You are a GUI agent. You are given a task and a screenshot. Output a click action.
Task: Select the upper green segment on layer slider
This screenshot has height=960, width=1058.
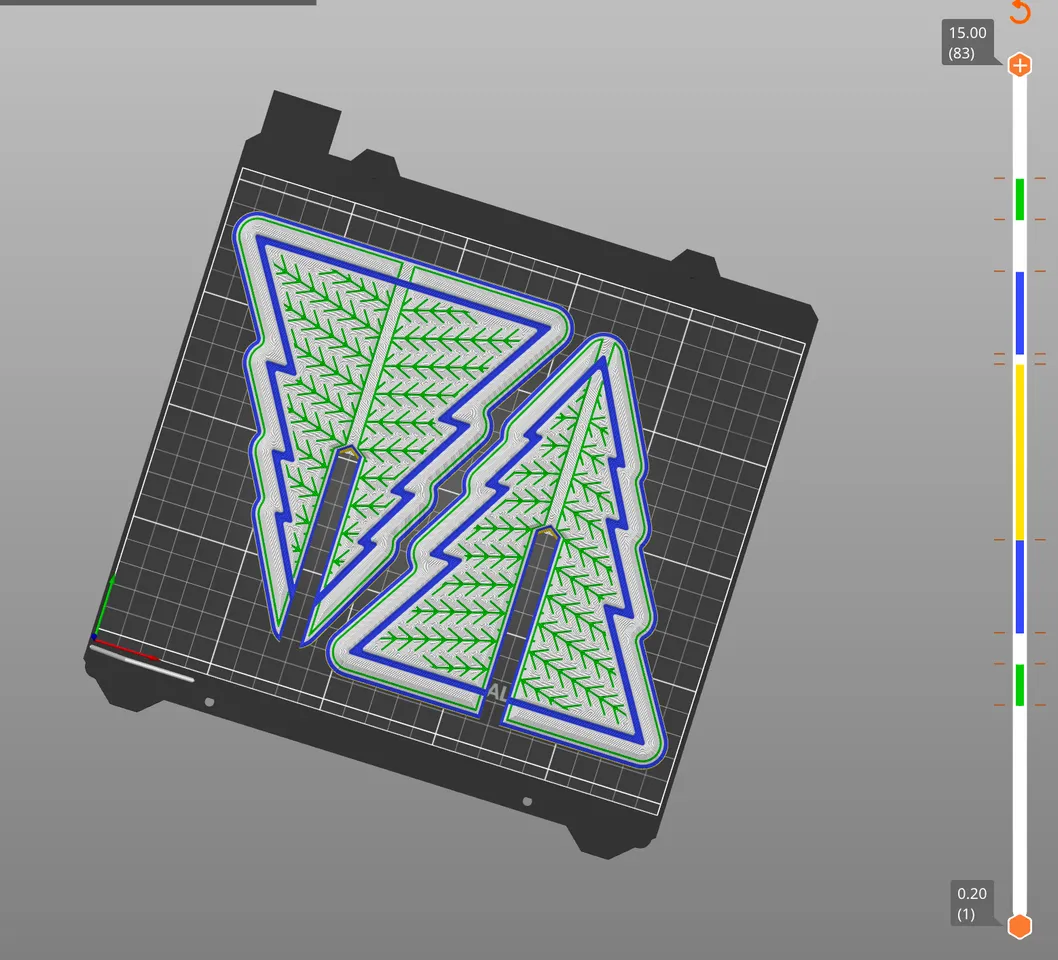click(x=1020, y=199)
